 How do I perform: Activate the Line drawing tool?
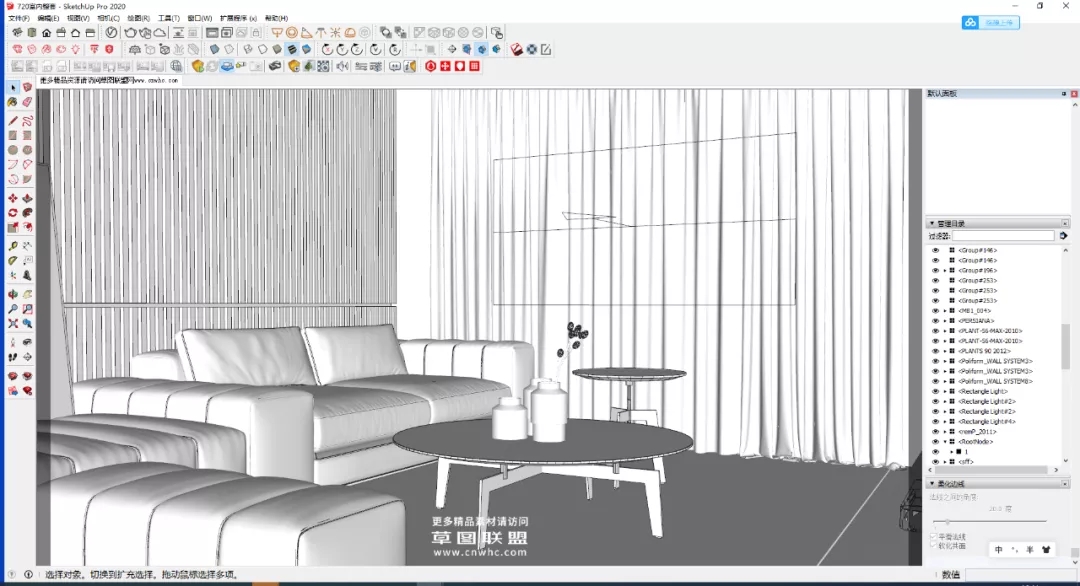pos(13,120)
